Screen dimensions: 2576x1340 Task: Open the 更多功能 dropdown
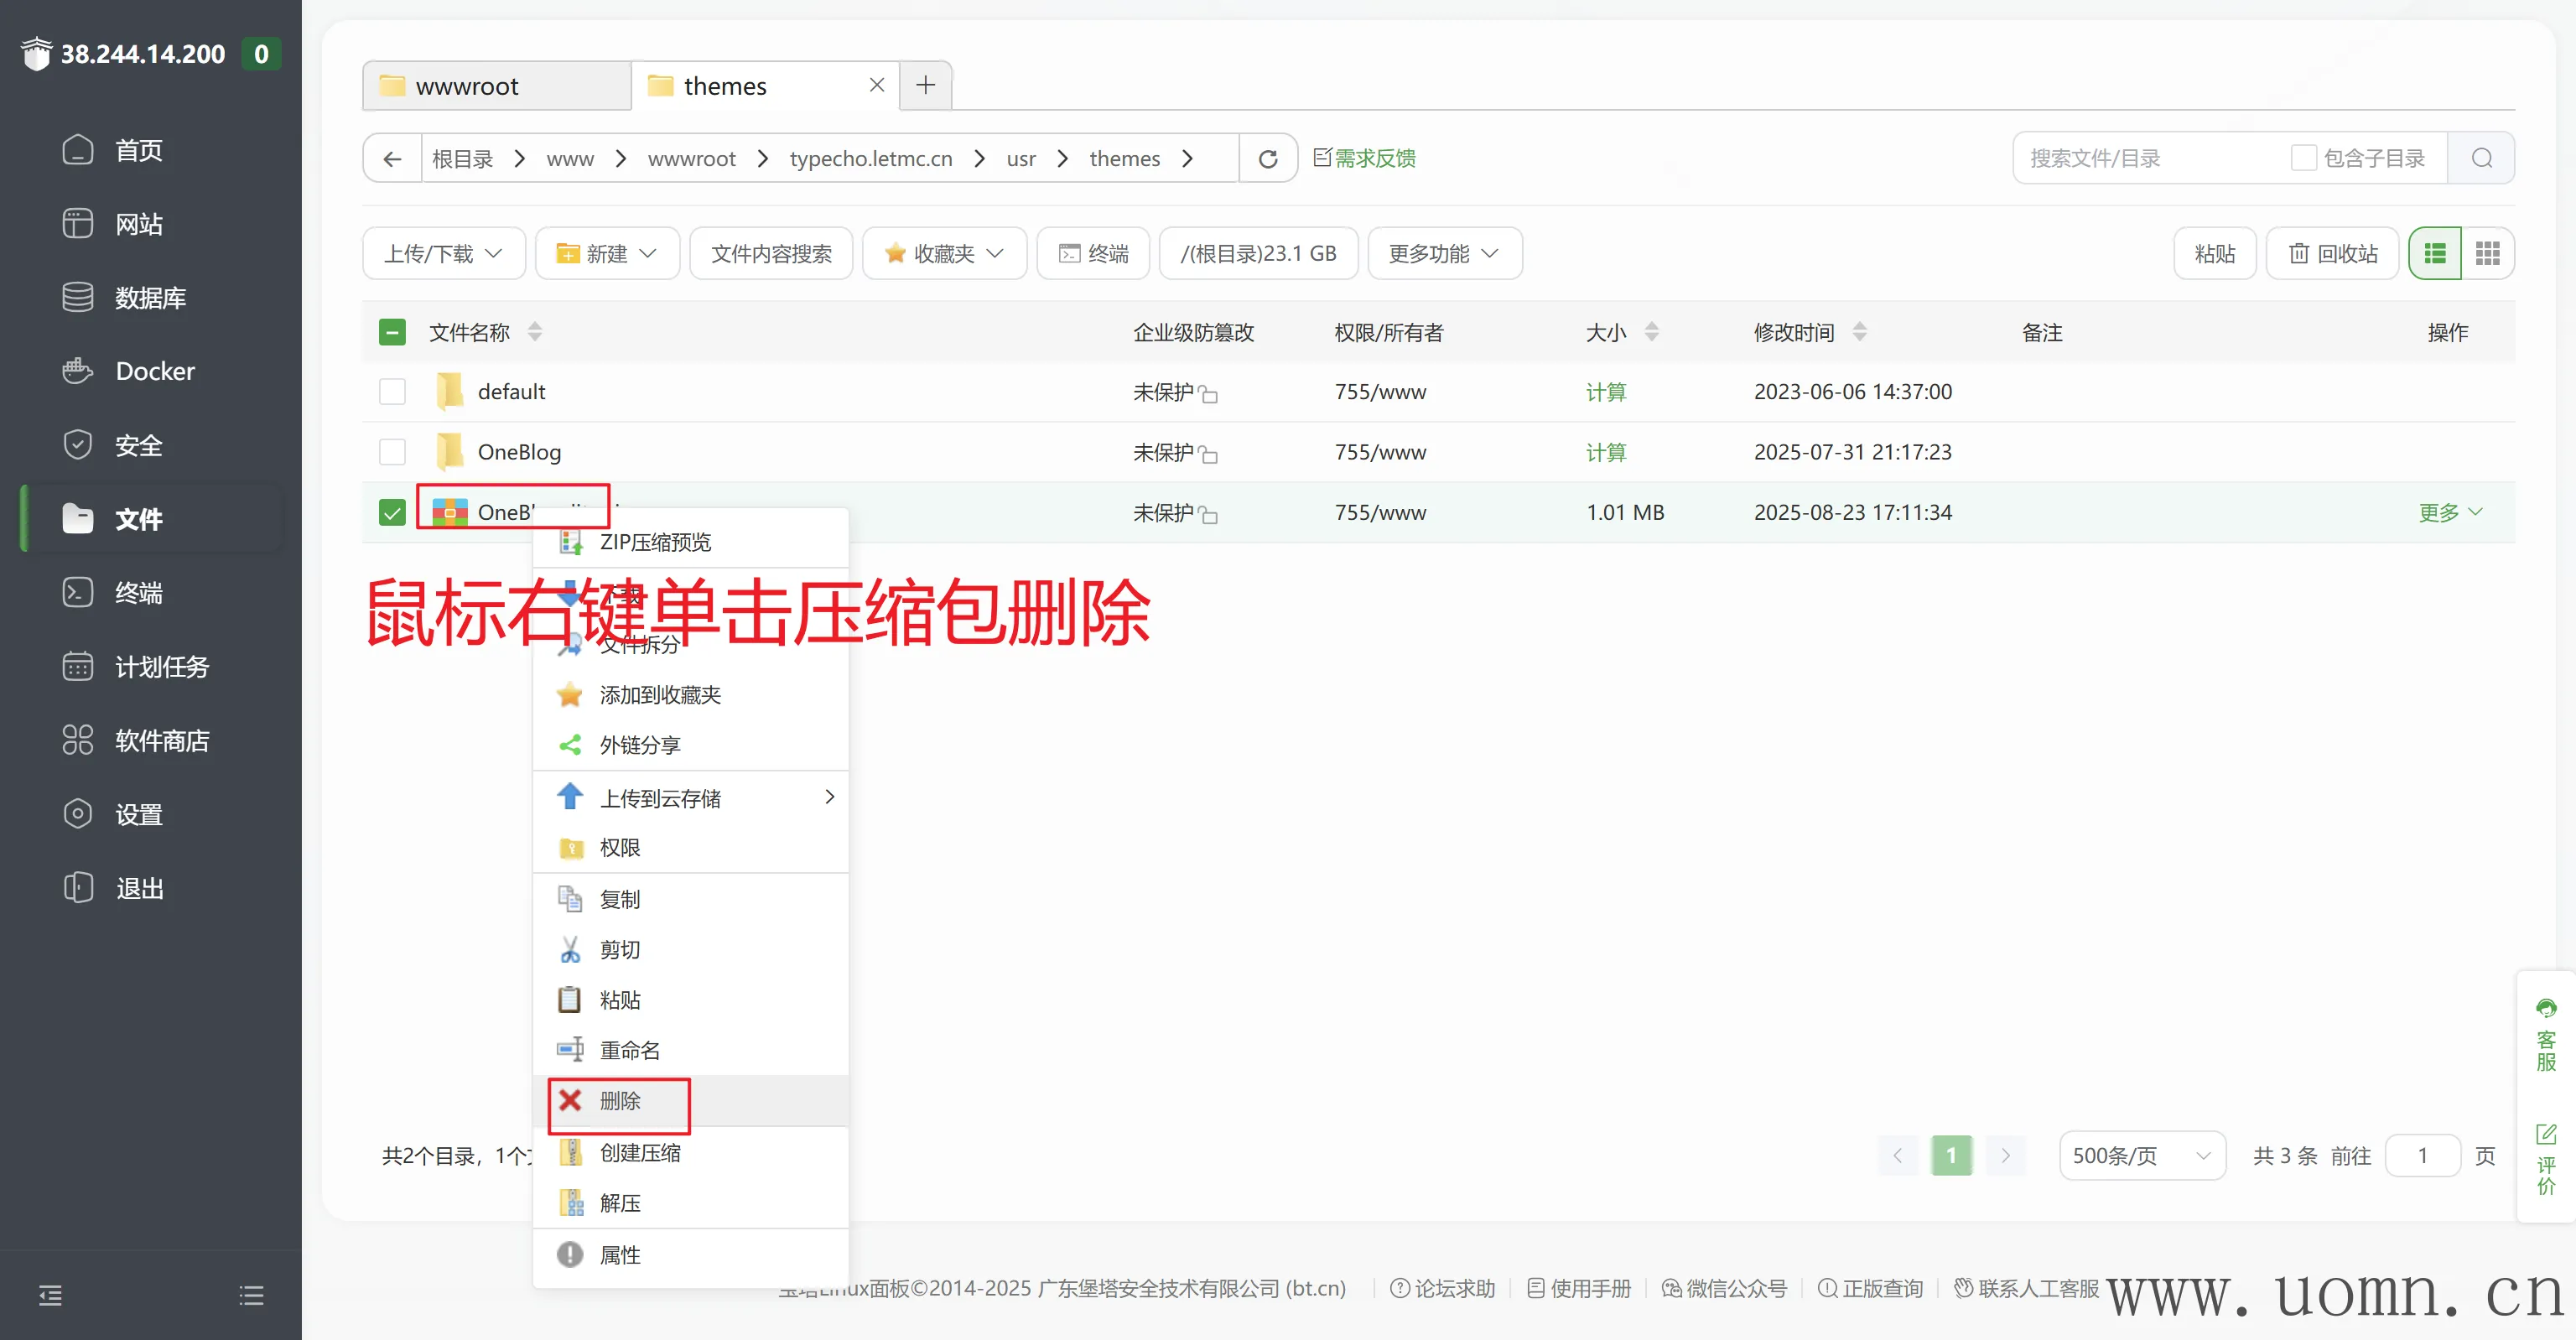(1443, 254)
